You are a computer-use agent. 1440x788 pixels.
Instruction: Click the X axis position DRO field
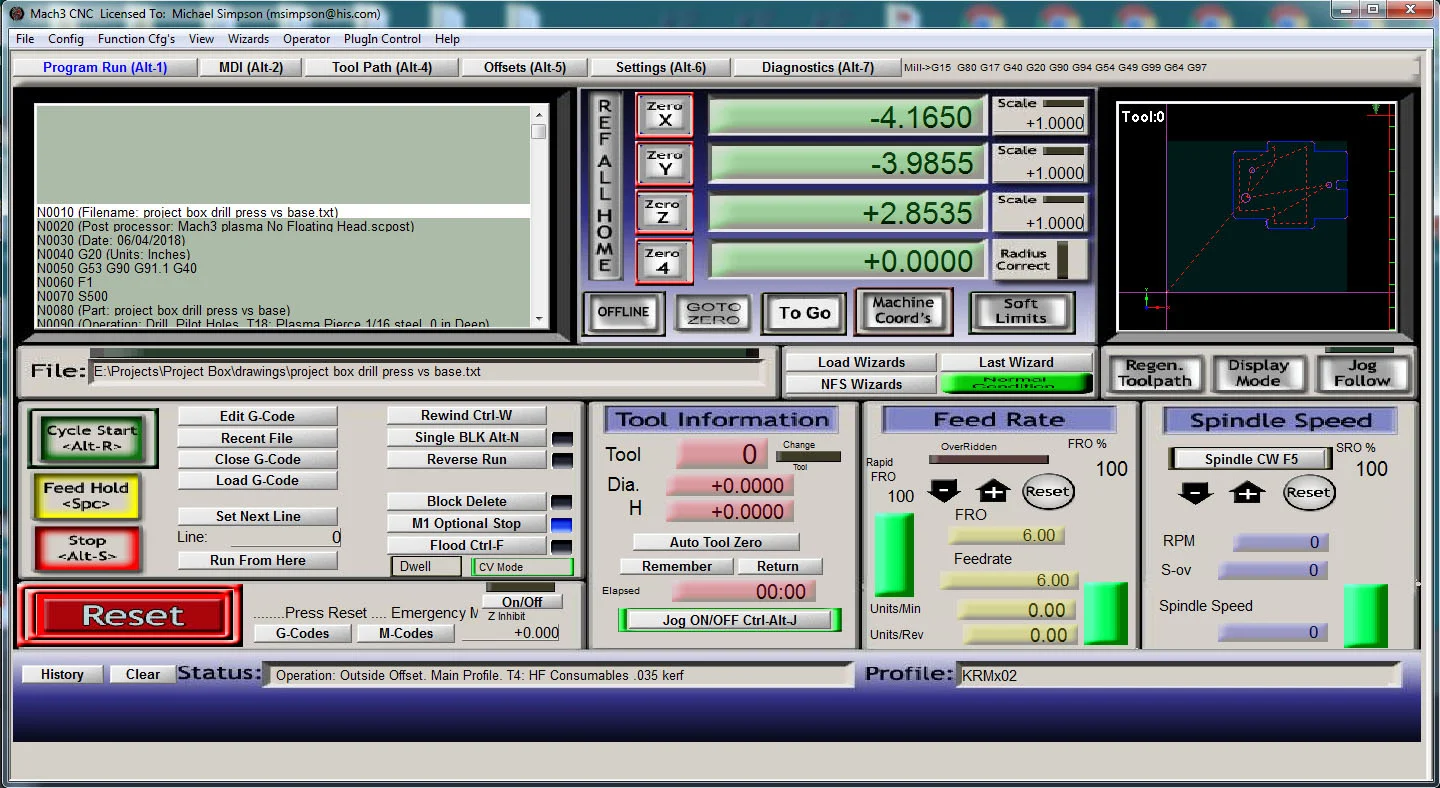pyautogui.click(x=847, y=117)
